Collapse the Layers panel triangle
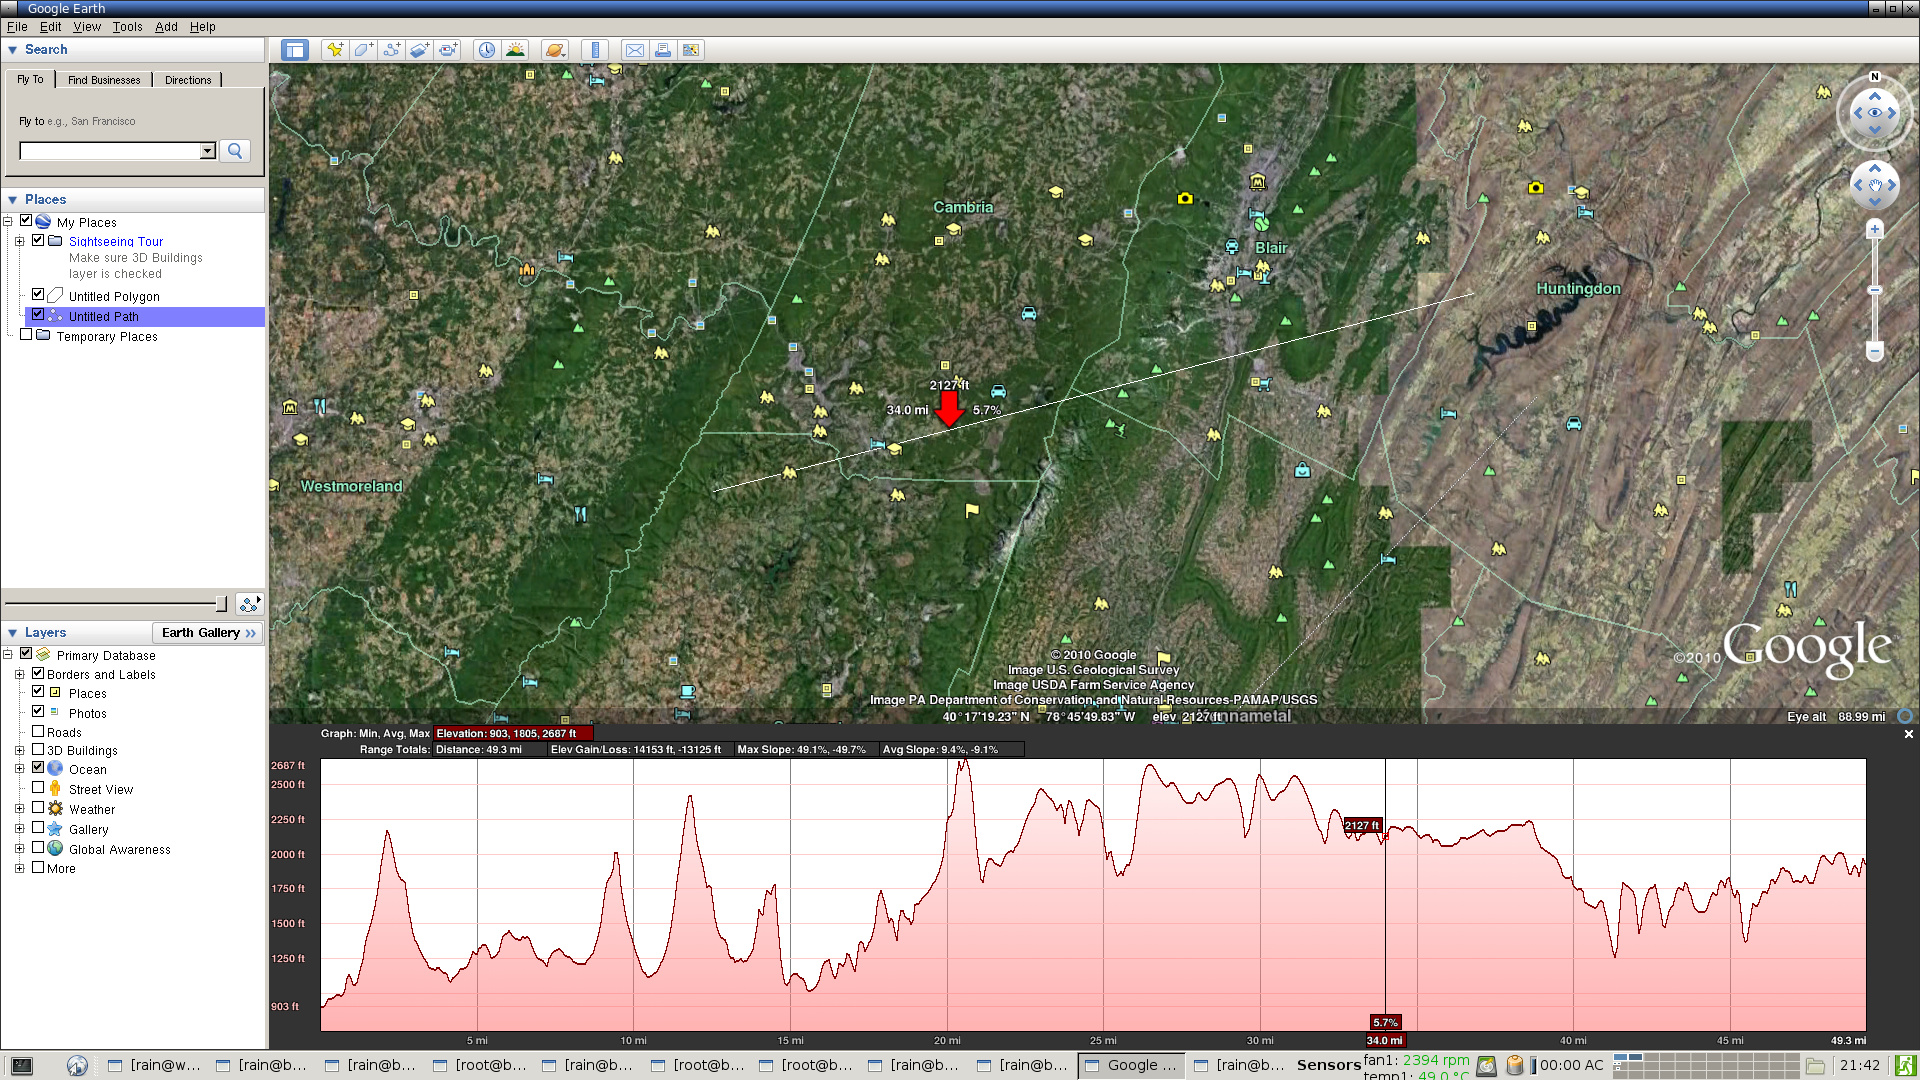This screenshot has width=1920, height=1080. tap(12, 633)
